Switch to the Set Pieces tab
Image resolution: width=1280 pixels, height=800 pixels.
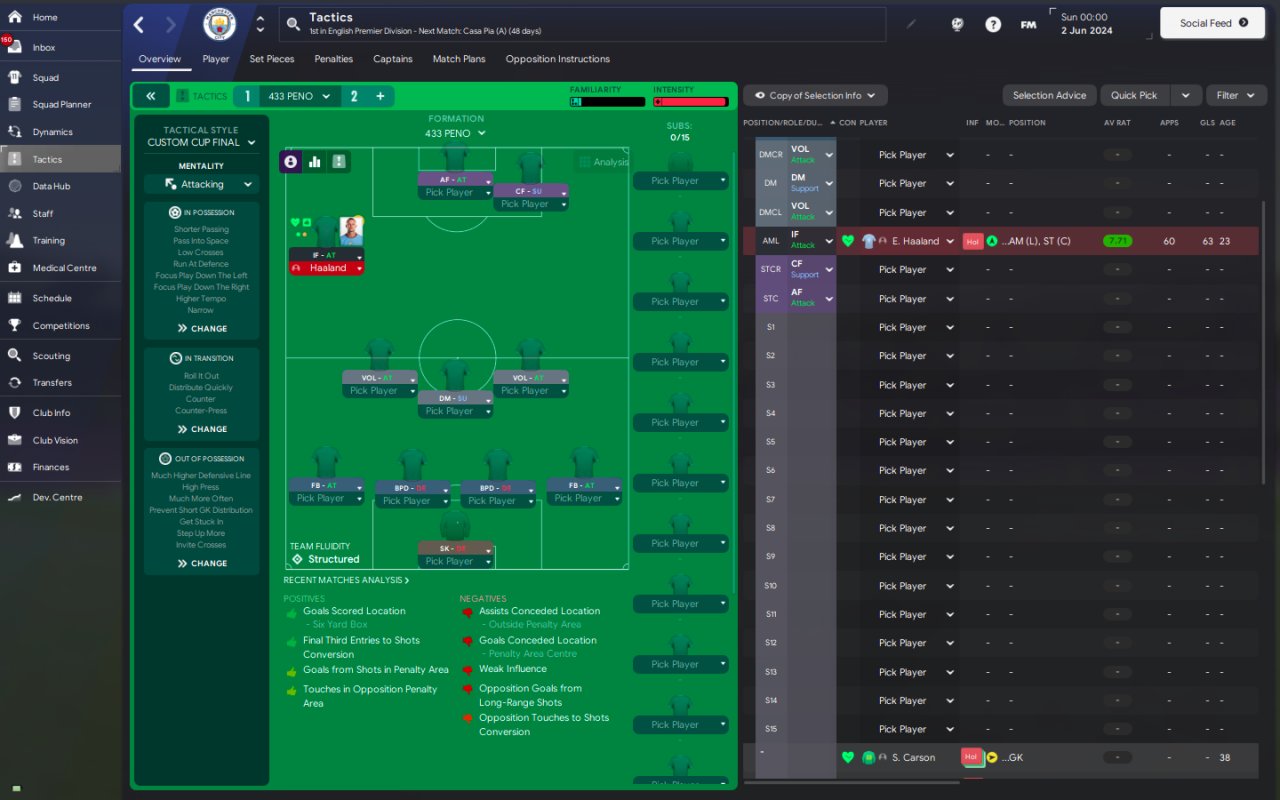tap(272, 59)
